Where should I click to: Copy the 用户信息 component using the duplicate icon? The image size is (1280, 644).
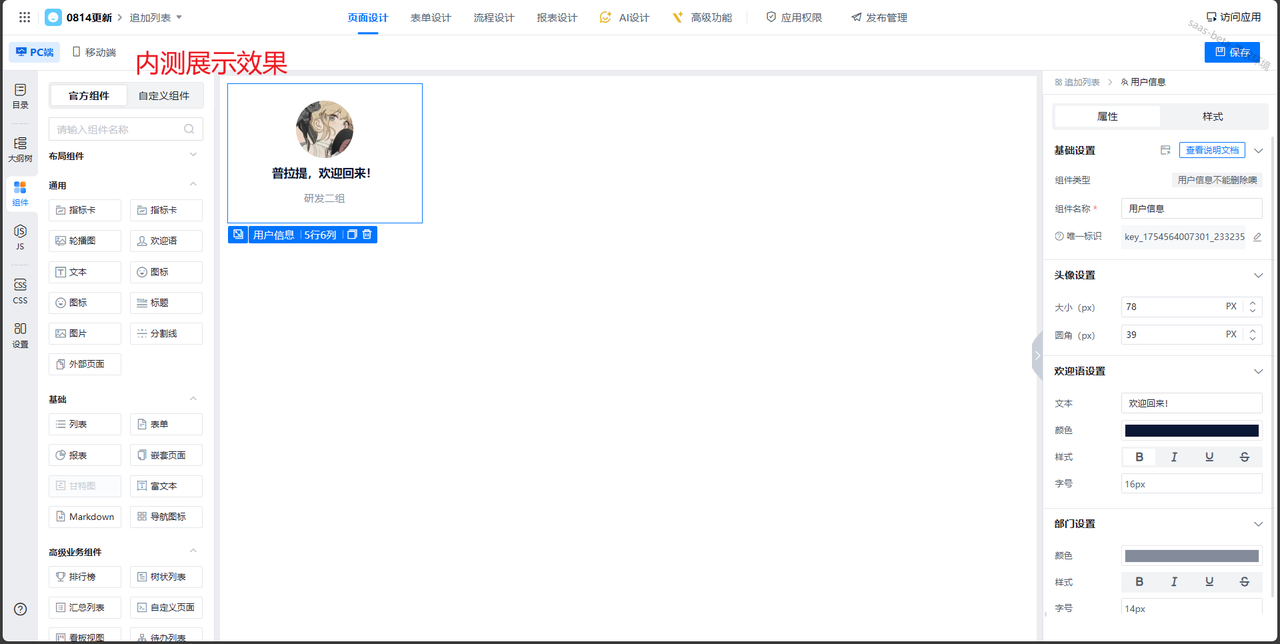(350, 234)
